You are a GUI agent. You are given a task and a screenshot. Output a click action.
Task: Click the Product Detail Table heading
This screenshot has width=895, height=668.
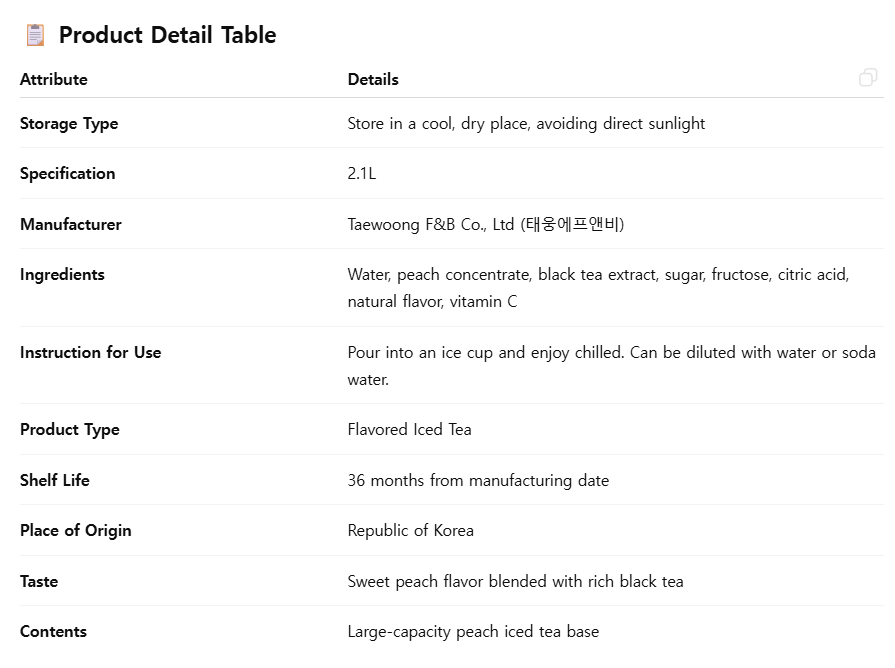tap(167, 35)
